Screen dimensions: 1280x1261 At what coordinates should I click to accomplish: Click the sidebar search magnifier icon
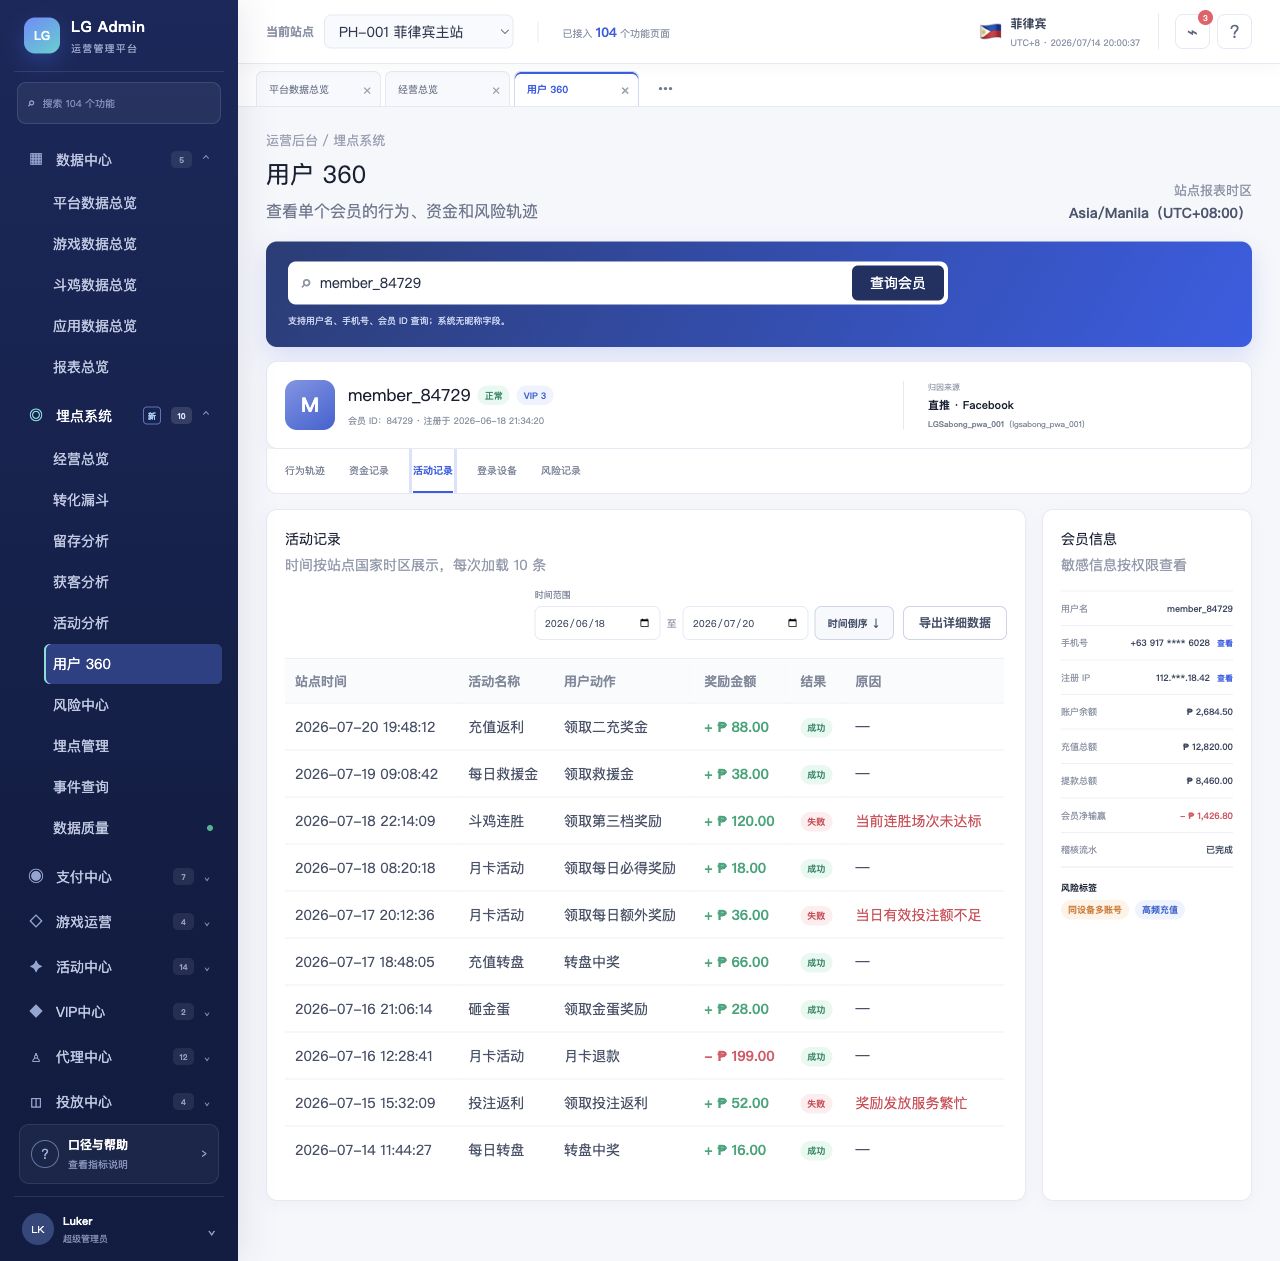[x=31, y=103]
